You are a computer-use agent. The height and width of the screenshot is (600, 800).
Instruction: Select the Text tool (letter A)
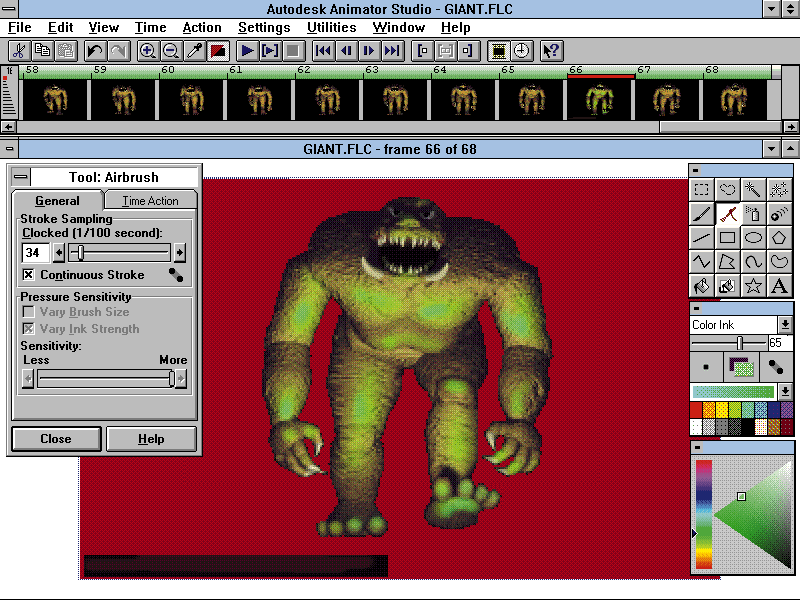(780, 287)
